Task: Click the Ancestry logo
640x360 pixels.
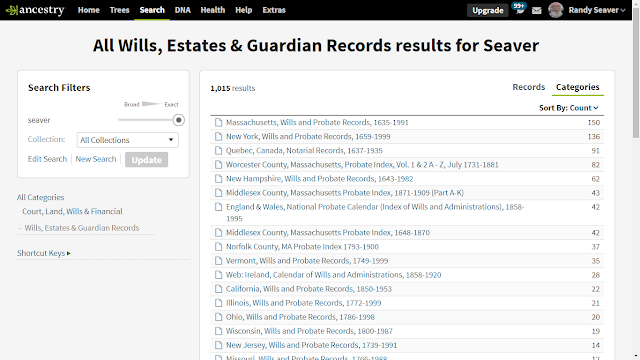Action: click(35, 10)
